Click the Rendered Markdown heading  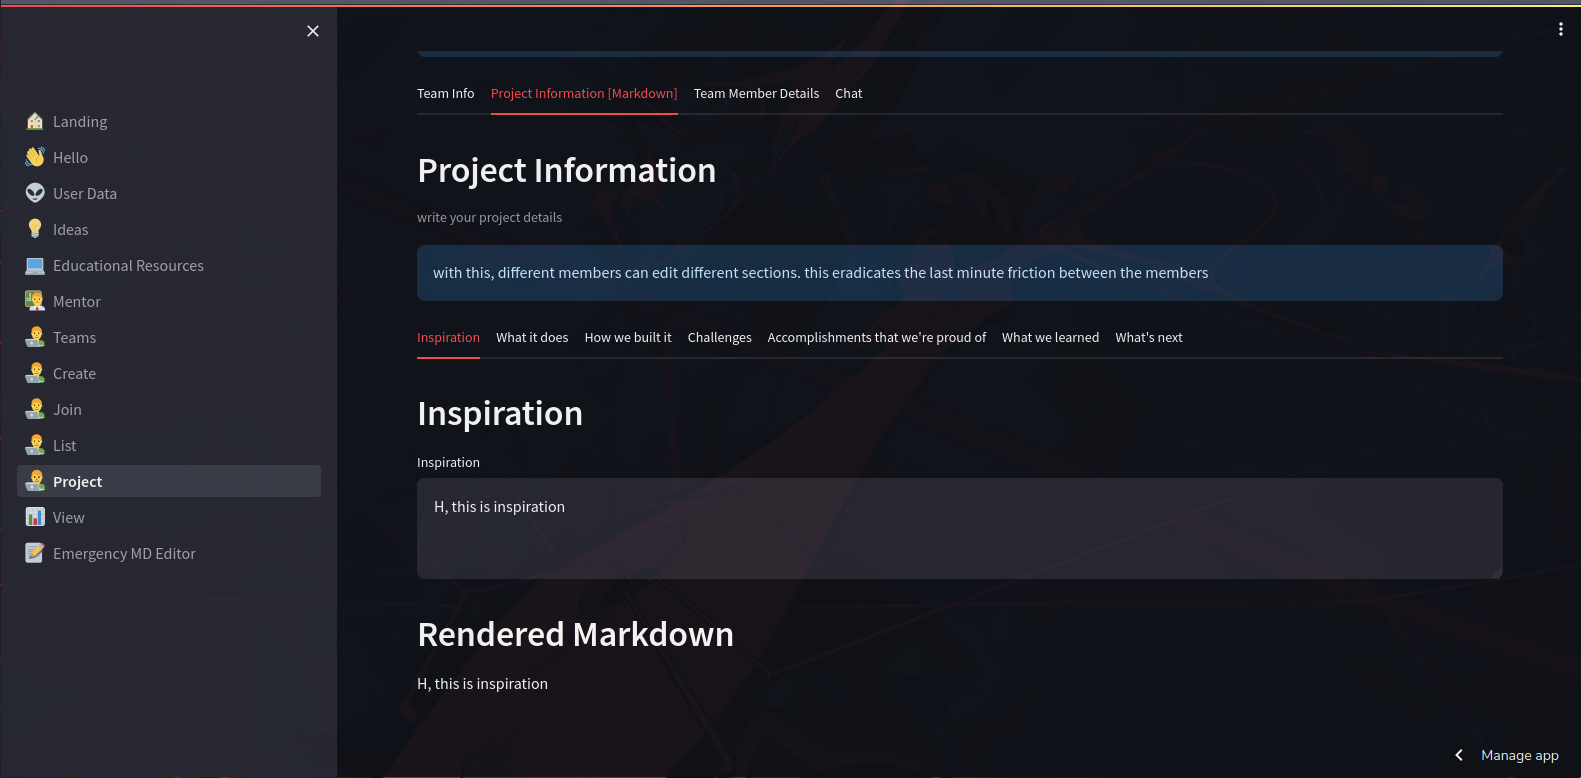click(575, 634)
